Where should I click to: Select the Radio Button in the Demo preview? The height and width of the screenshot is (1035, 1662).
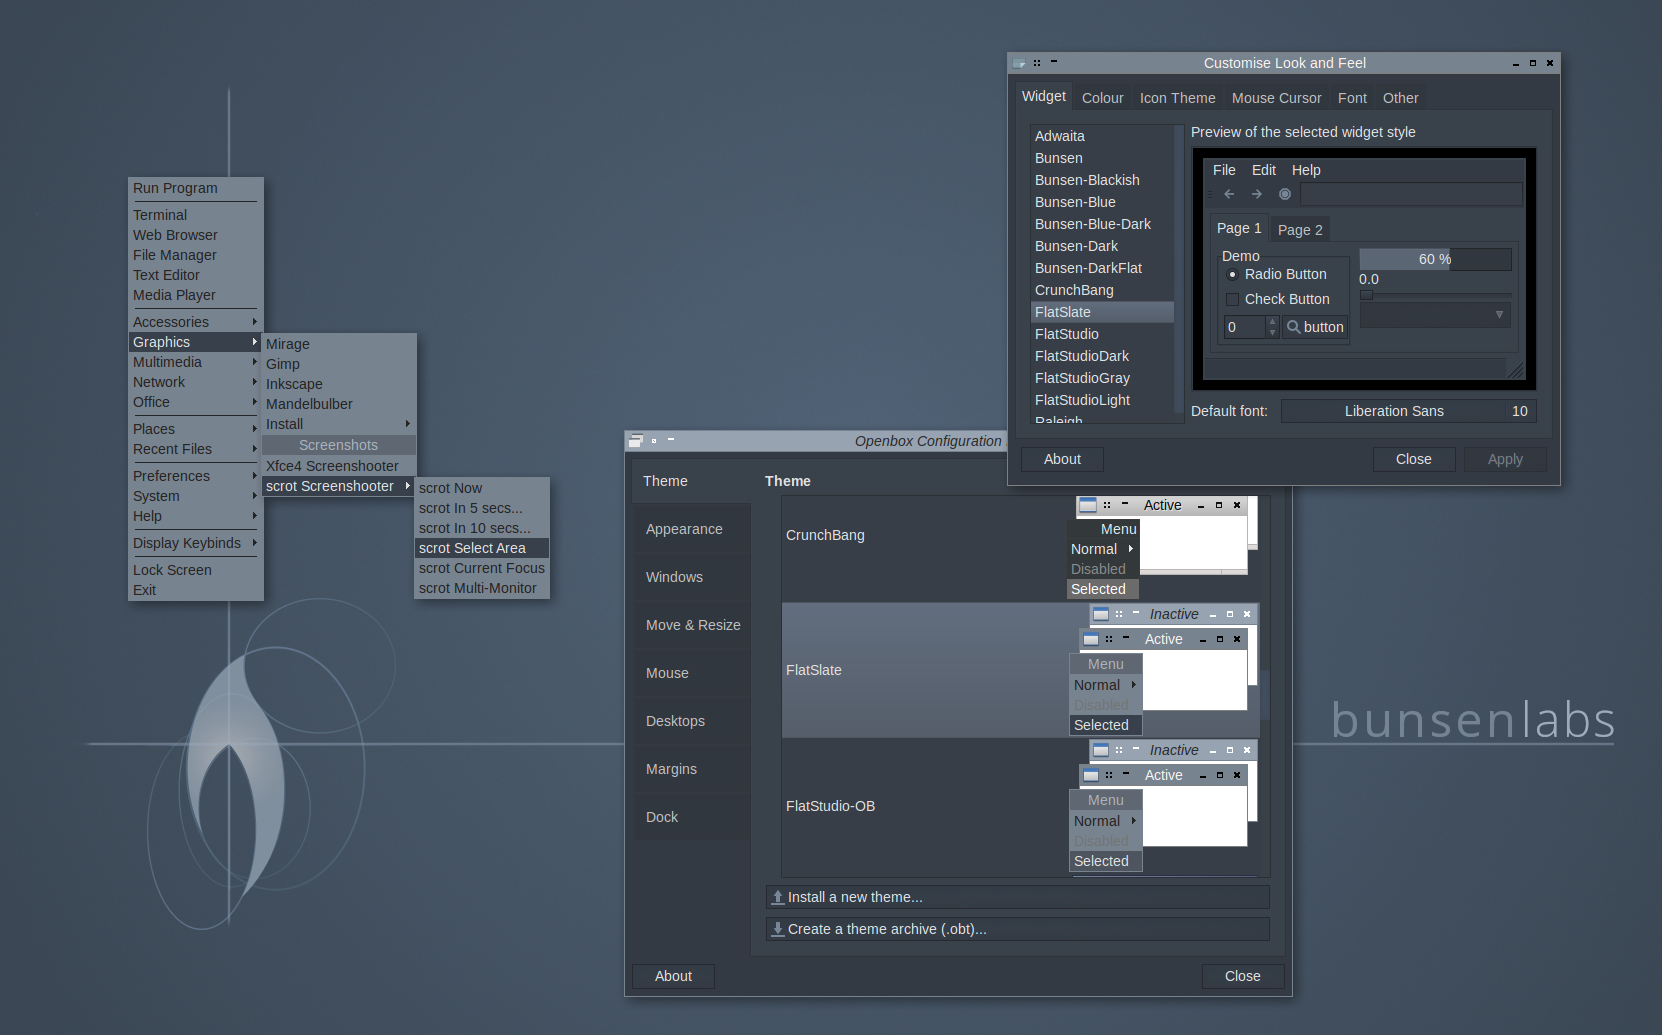pos(1232,275)
